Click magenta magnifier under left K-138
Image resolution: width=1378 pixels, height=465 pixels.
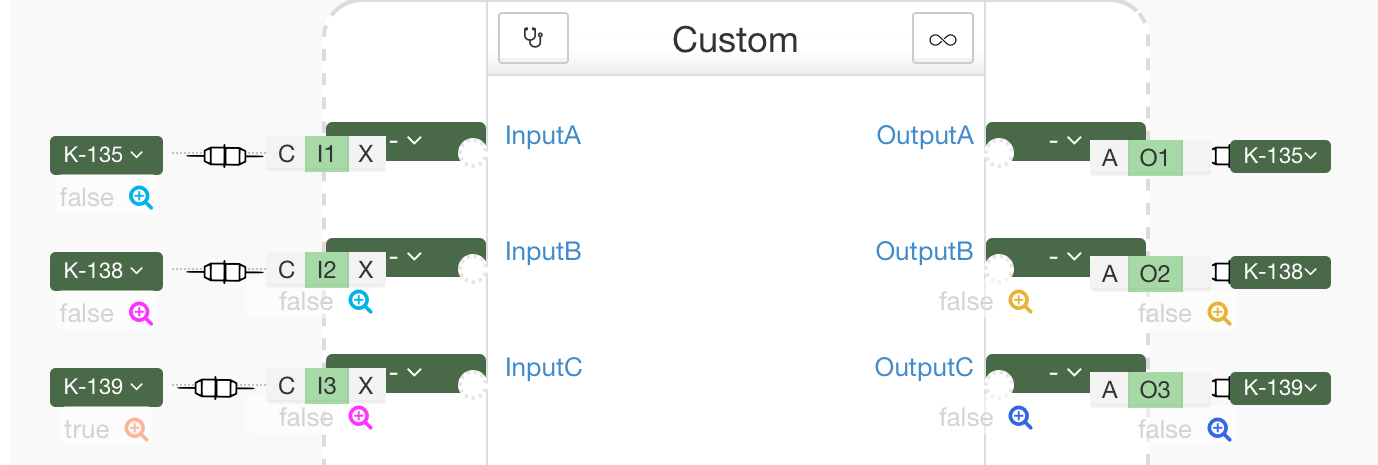(x=141, y=314)
